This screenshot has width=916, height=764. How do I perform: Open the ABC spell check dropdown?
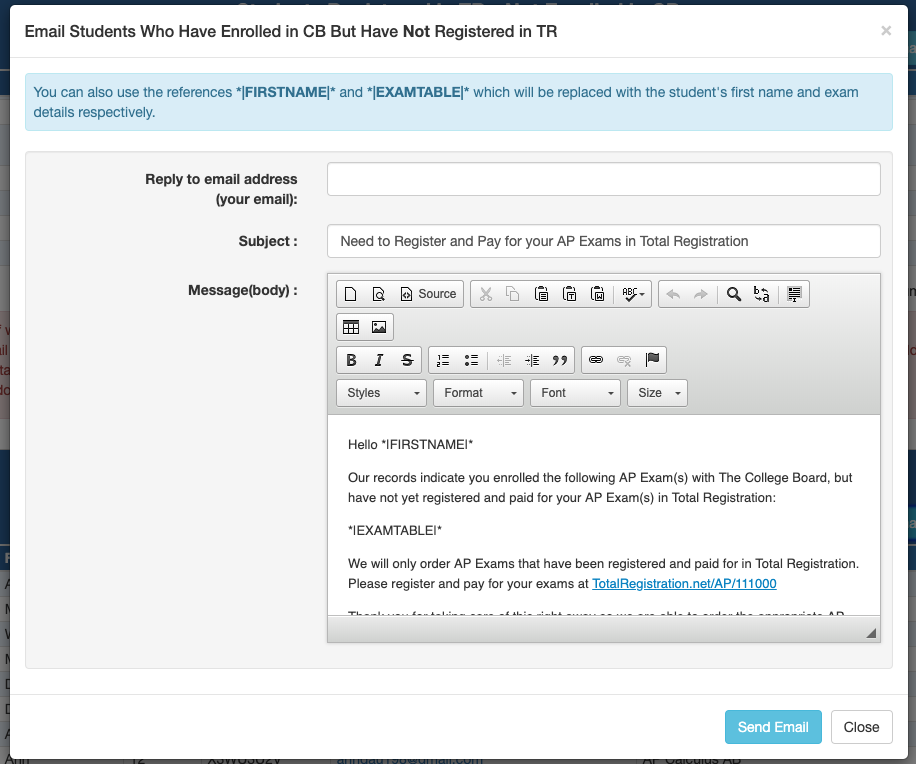633,294
